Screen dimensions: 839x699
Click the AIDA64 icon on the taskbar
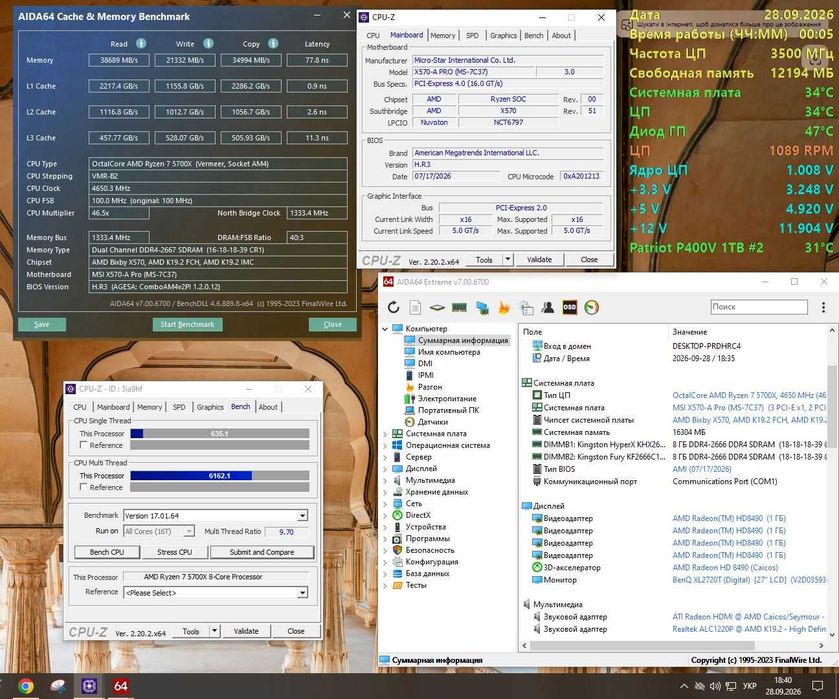click(120, 686)
